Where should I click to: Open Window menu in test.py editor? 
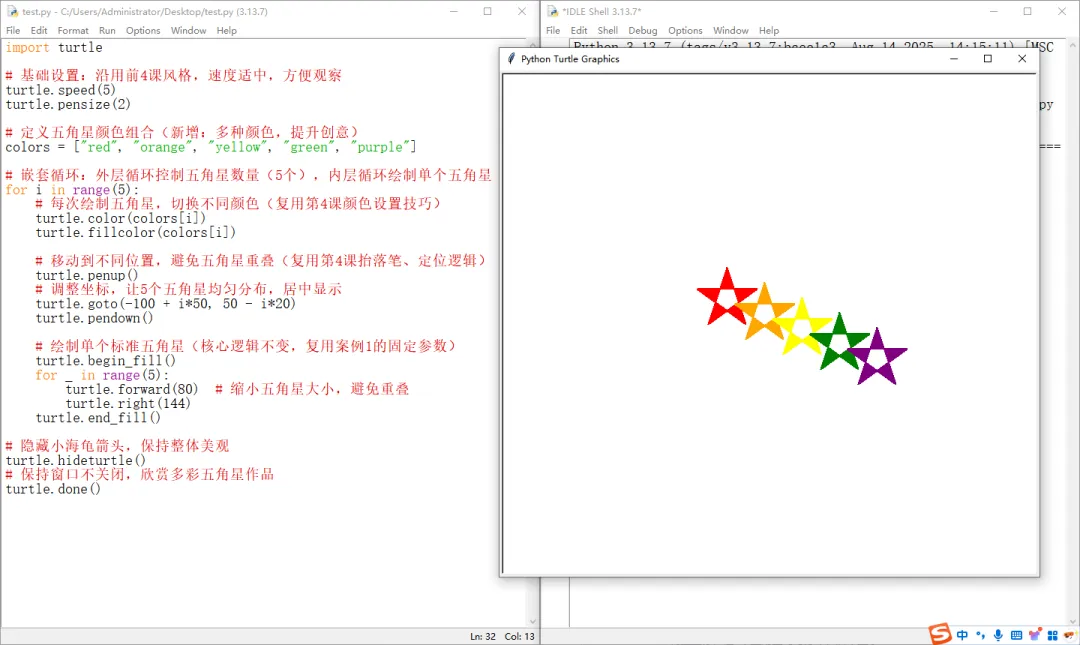point(188,30)
